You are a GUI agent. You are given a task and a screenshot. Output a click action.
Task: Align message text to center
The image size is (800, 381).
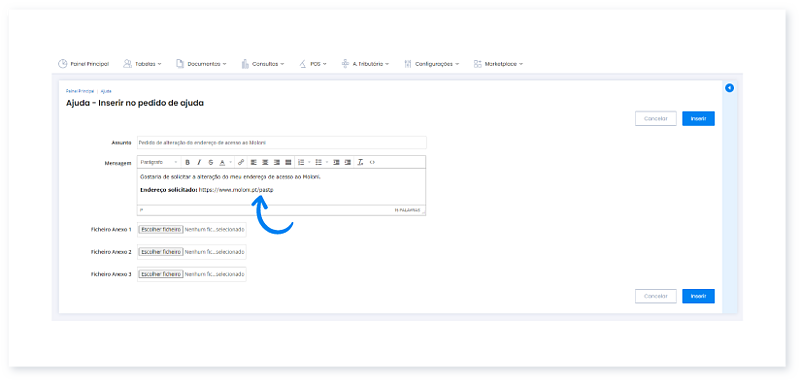(265, 162)
